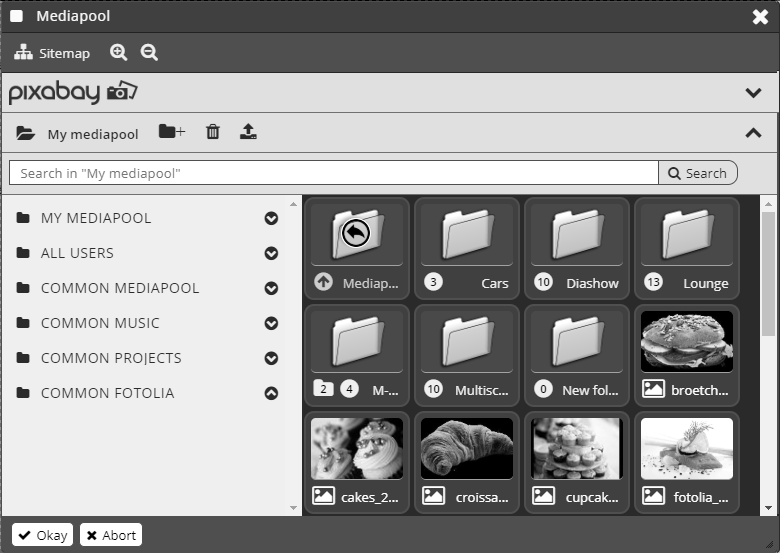Screen dimensions: 780x553
Task: Click the zoom out magnifier icon
Action: pyautogui.click(x=149, y=52)
